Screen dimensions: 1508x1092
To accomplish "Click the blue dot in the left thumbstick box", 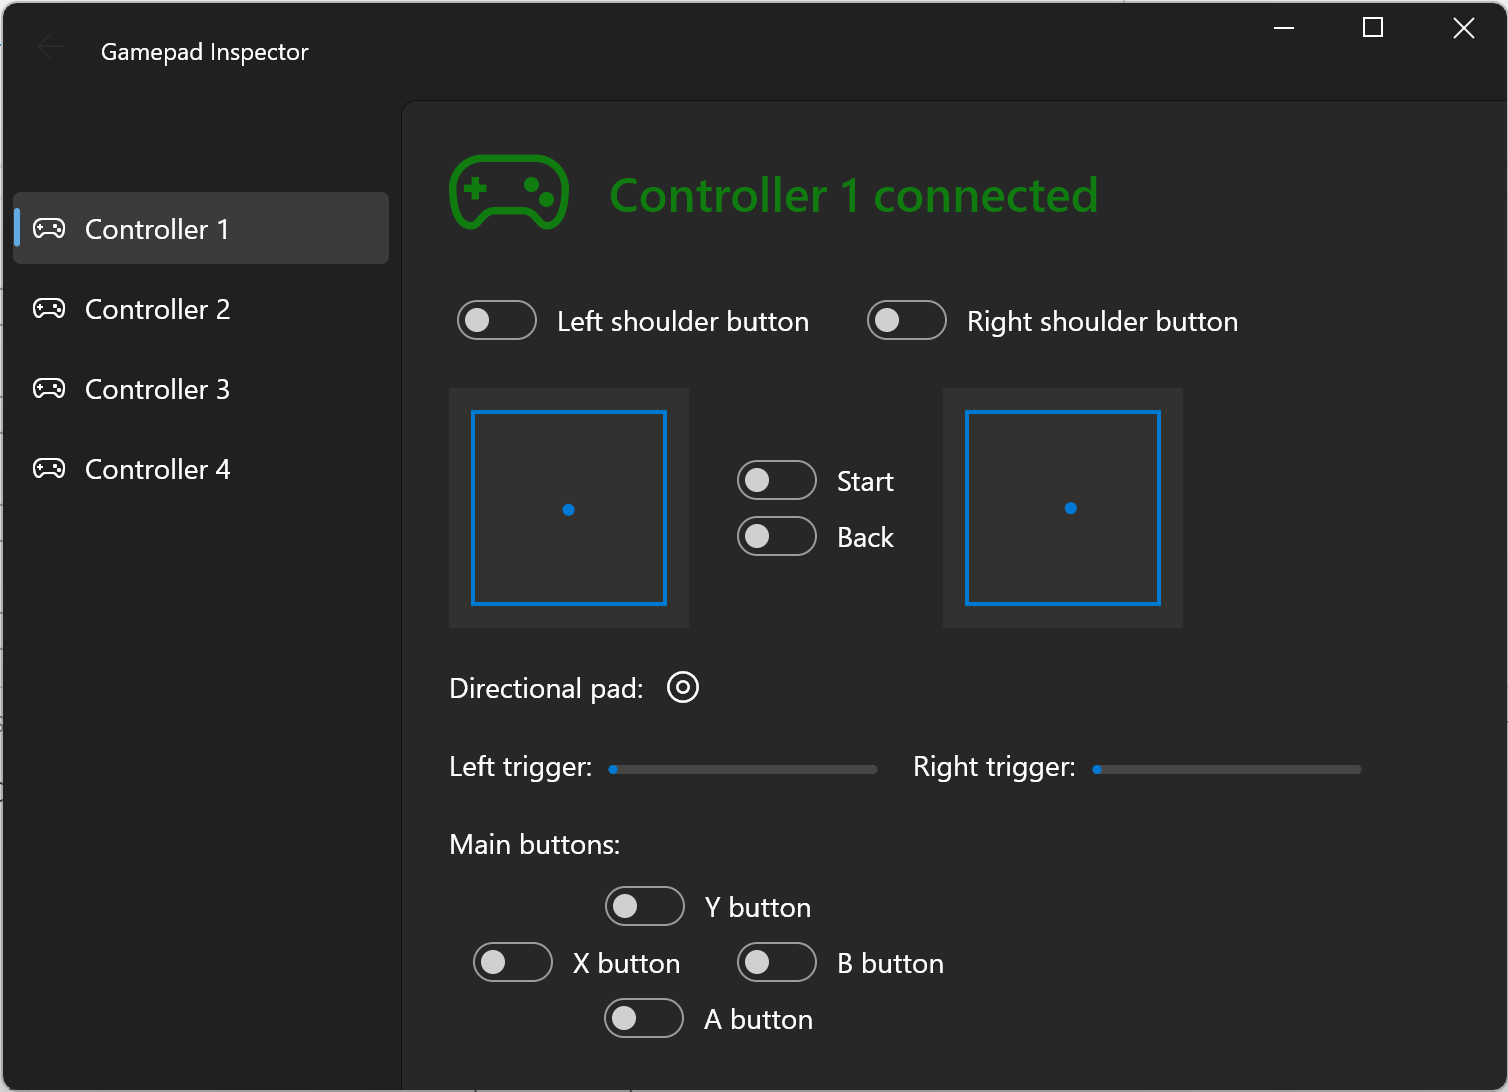I will pyautogui.click(x=568, y=509).
